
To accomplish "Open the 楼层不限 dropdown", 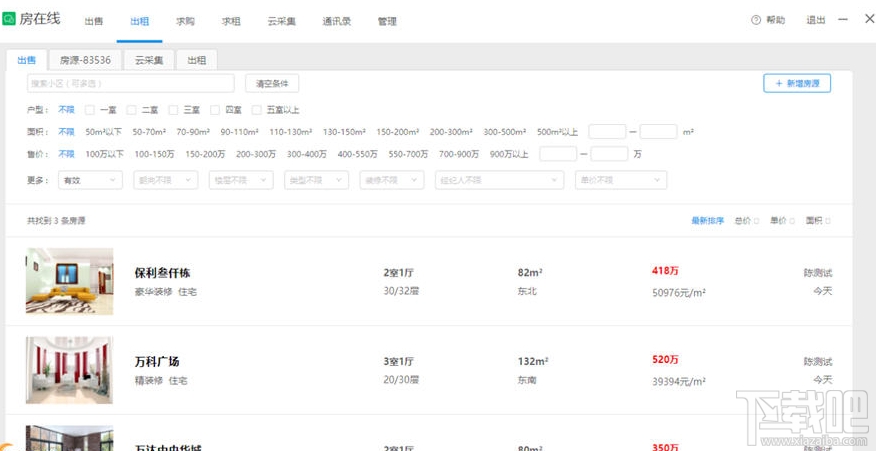I will click(241, 180).
